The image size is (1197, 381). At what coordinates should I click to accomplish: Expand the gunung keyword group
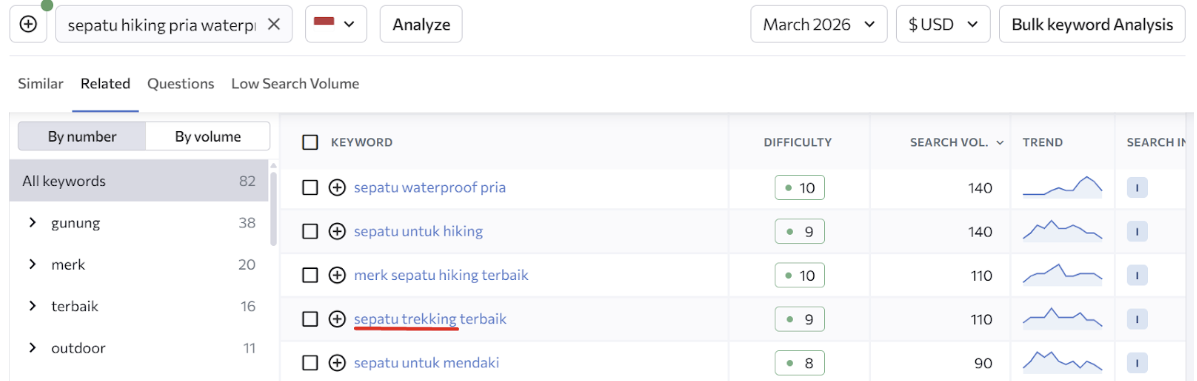click(x=33, y=223)
